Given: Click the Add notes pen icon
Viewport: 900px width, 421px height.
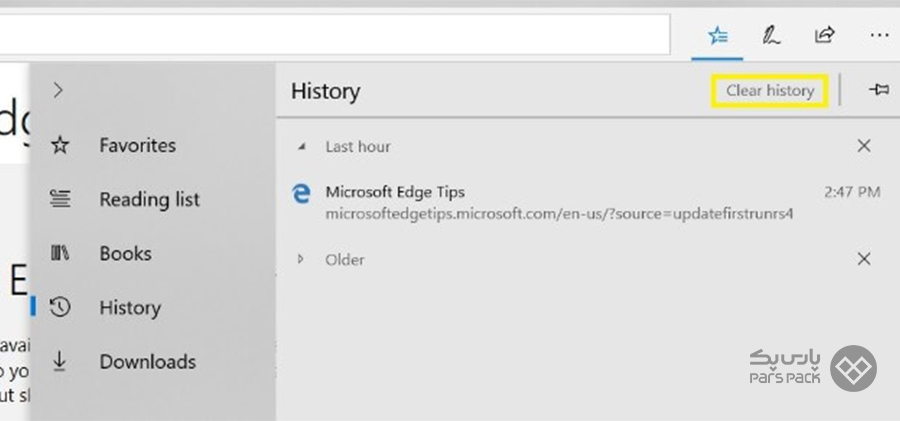Looking at the screenshot, I should point(771,36).
